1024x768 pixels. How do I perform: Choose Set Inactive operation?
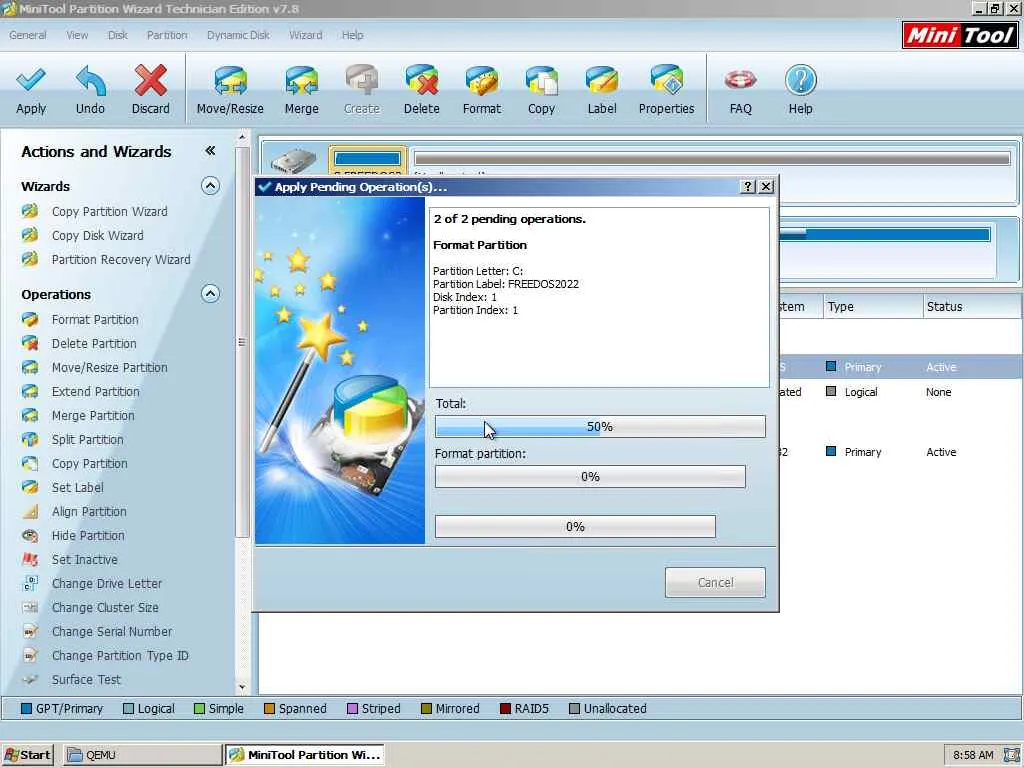click(x=84, y=560)
